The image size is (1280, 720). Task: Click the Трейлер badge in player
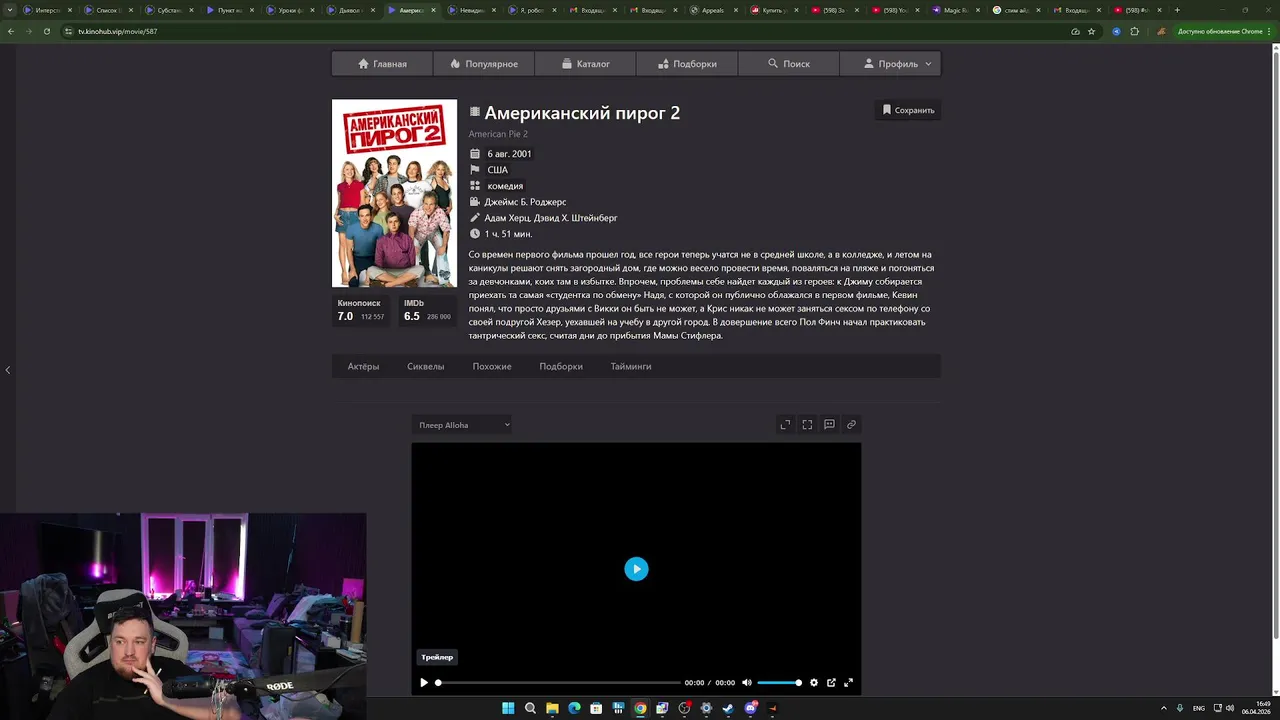[437, 657]
